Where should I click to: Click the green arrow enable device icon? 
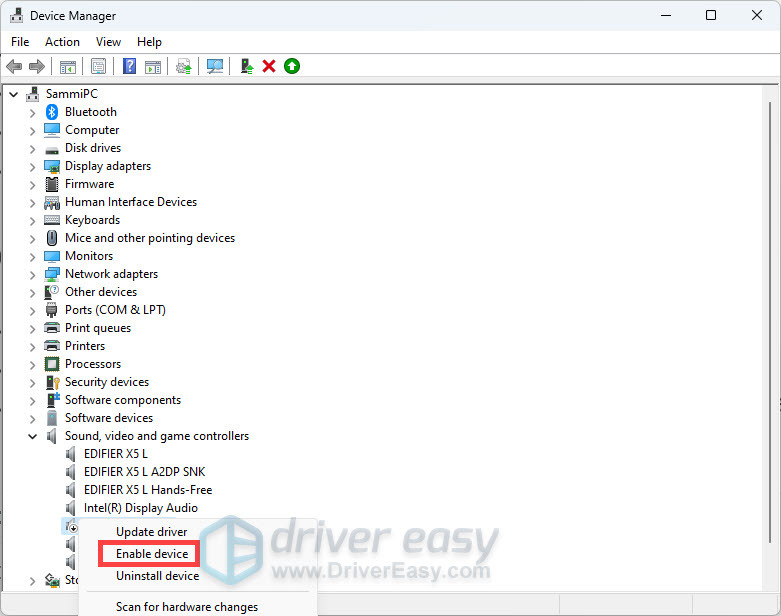pos(291,66)
